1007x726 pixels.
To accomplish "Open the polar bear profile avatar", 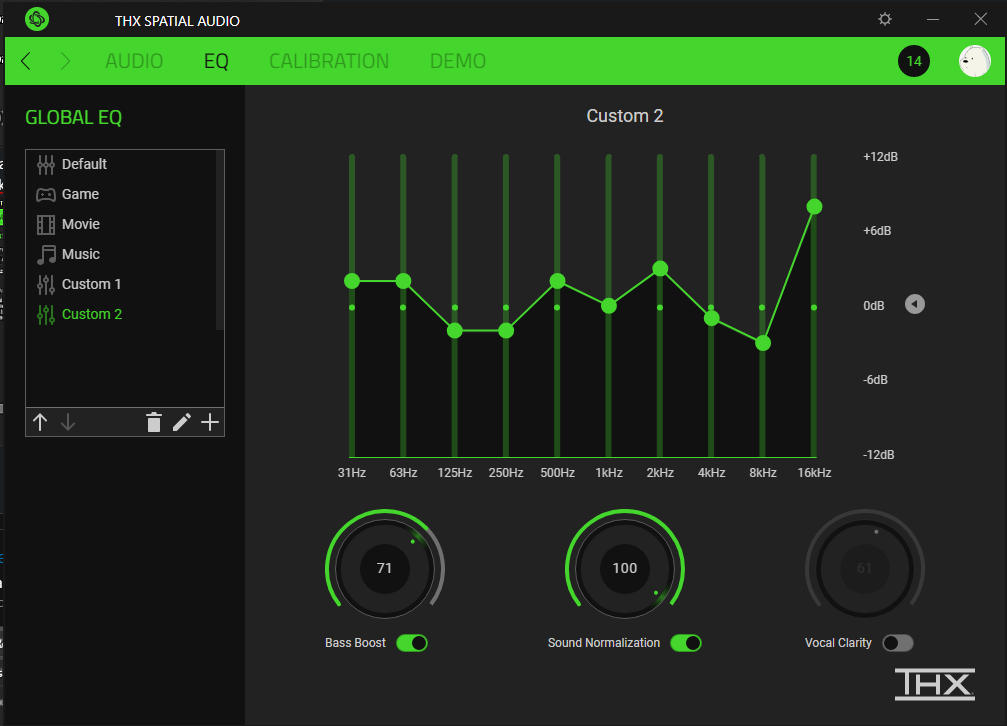I will [974, 61].
